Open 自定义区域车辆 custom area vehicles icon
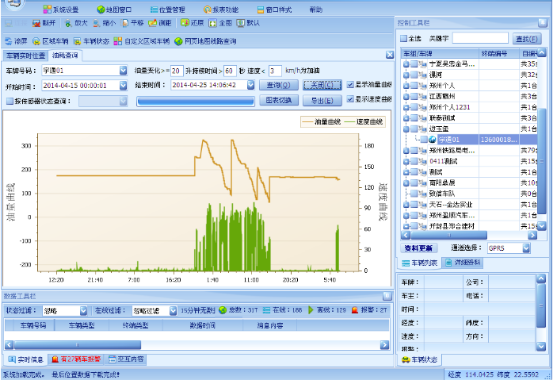This screenshot has height=380, width=554. coord(118,42)
